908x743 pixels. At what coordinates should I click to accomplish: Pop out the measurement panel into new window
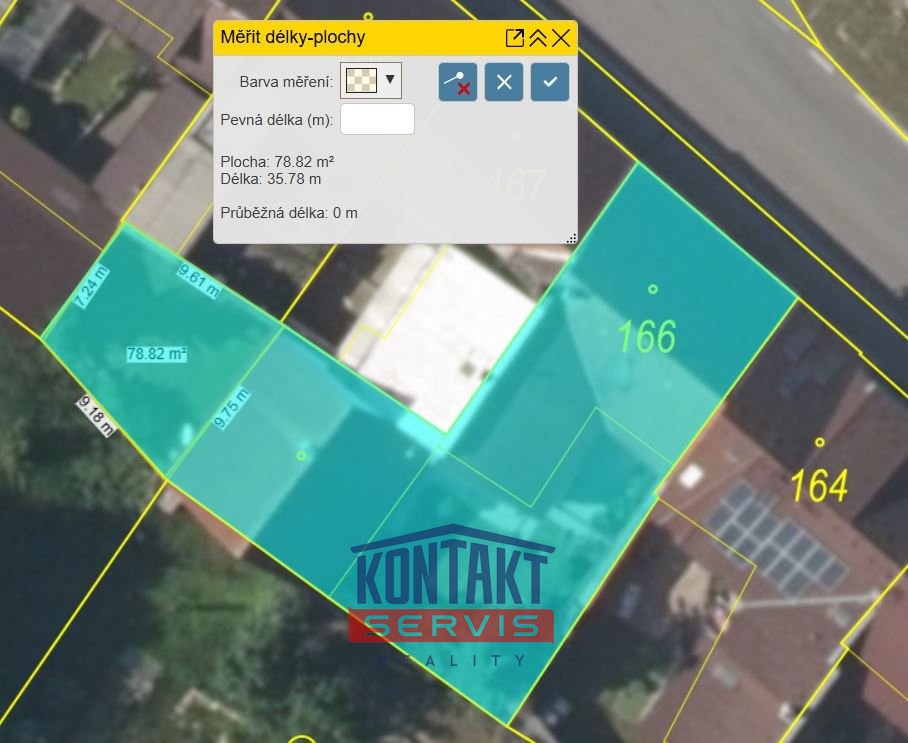click(515, 38)
